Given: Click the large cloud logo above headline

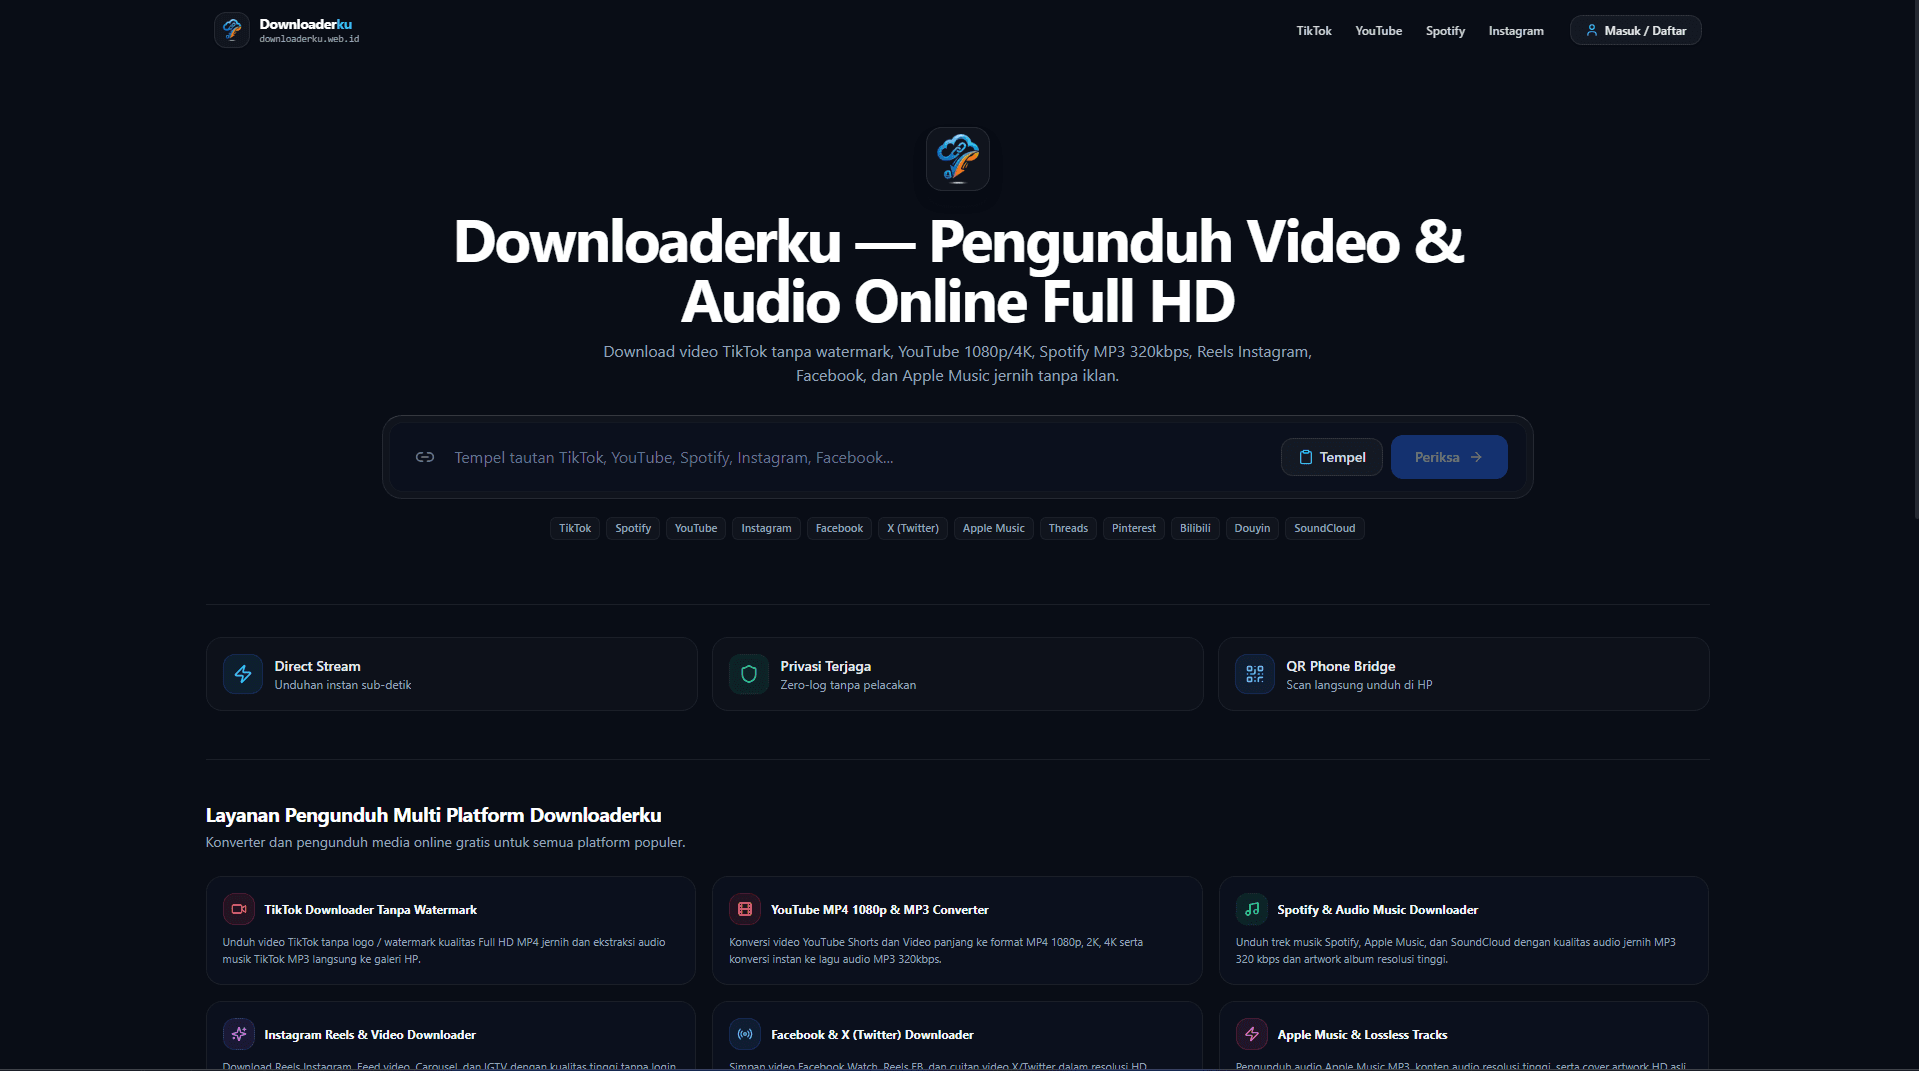Looking at the screenshot, I should pos(957,159).
